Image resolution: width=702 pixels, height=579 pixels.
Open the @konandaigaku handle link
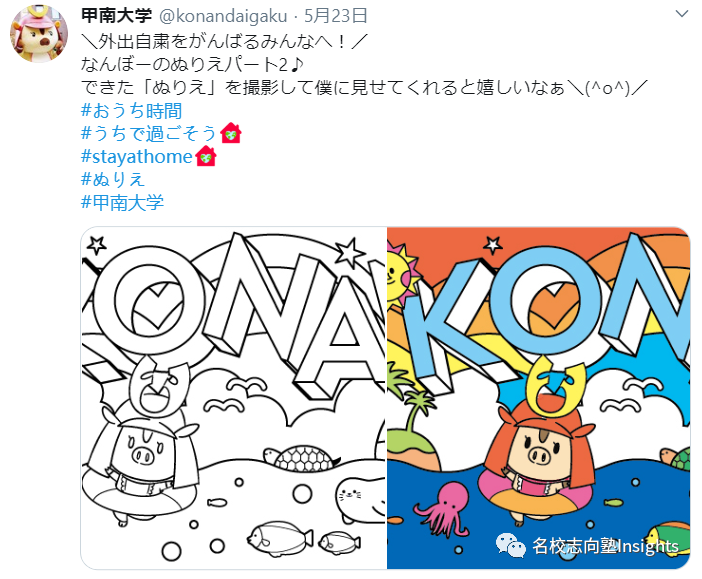click(223, 16)
